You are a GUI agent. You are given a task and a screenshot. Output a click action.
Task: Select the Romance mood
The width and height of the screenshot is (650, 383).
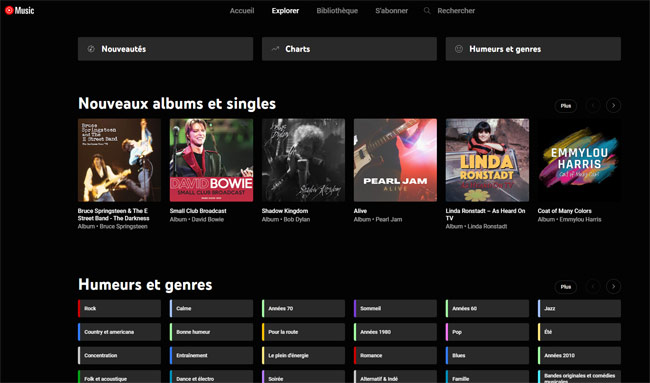tap(395, 356)
